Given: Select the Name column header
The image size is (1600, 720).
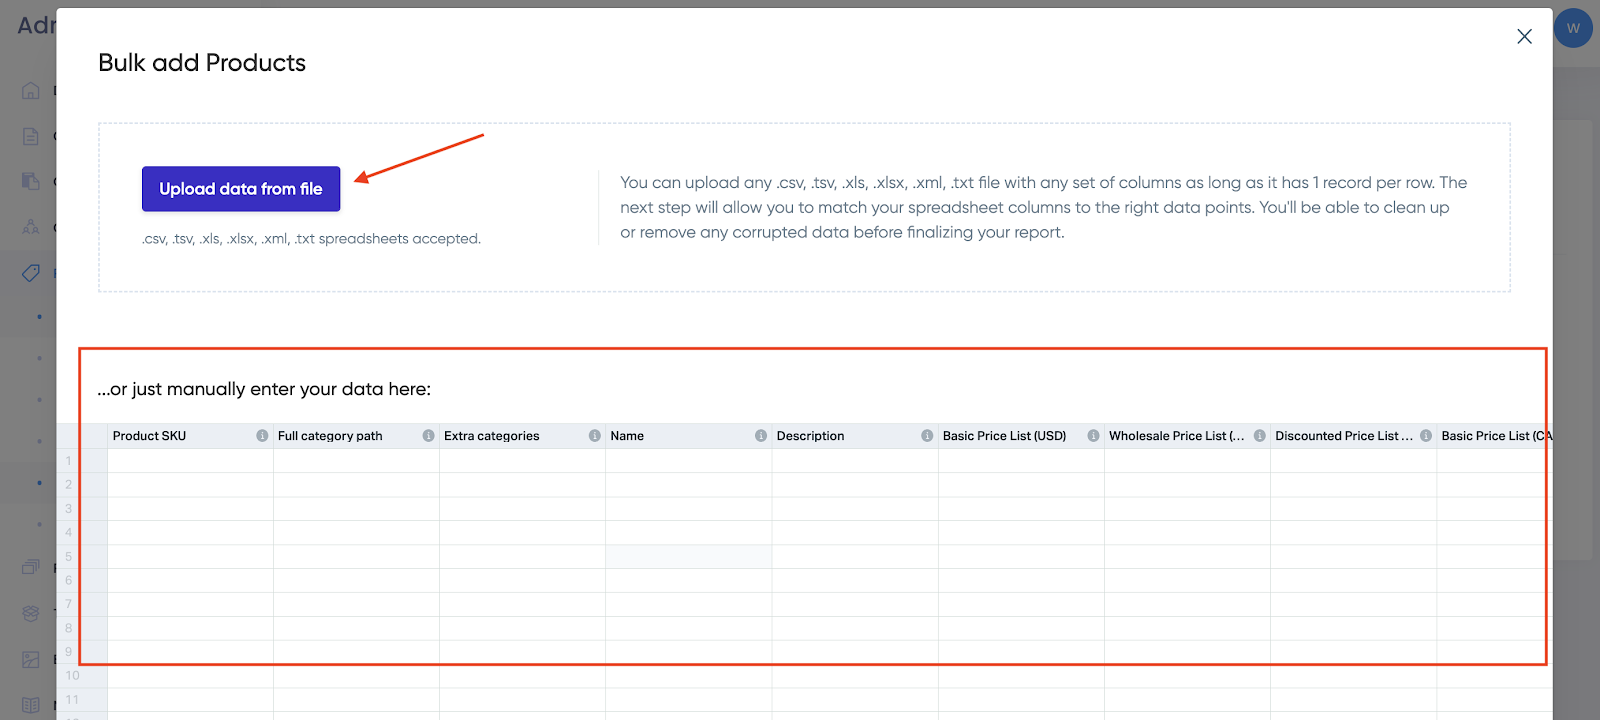Looking at the screenshot, I should 688,436.
